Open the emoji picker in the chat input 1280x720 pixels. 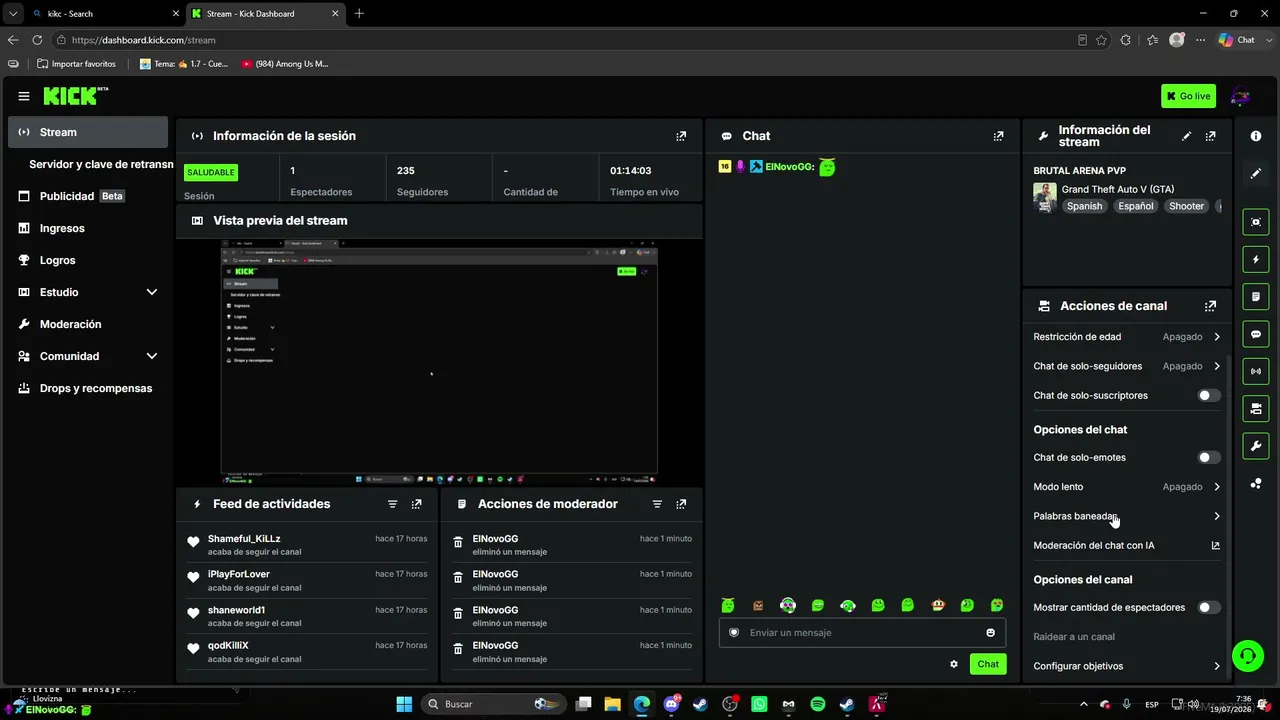991,632
